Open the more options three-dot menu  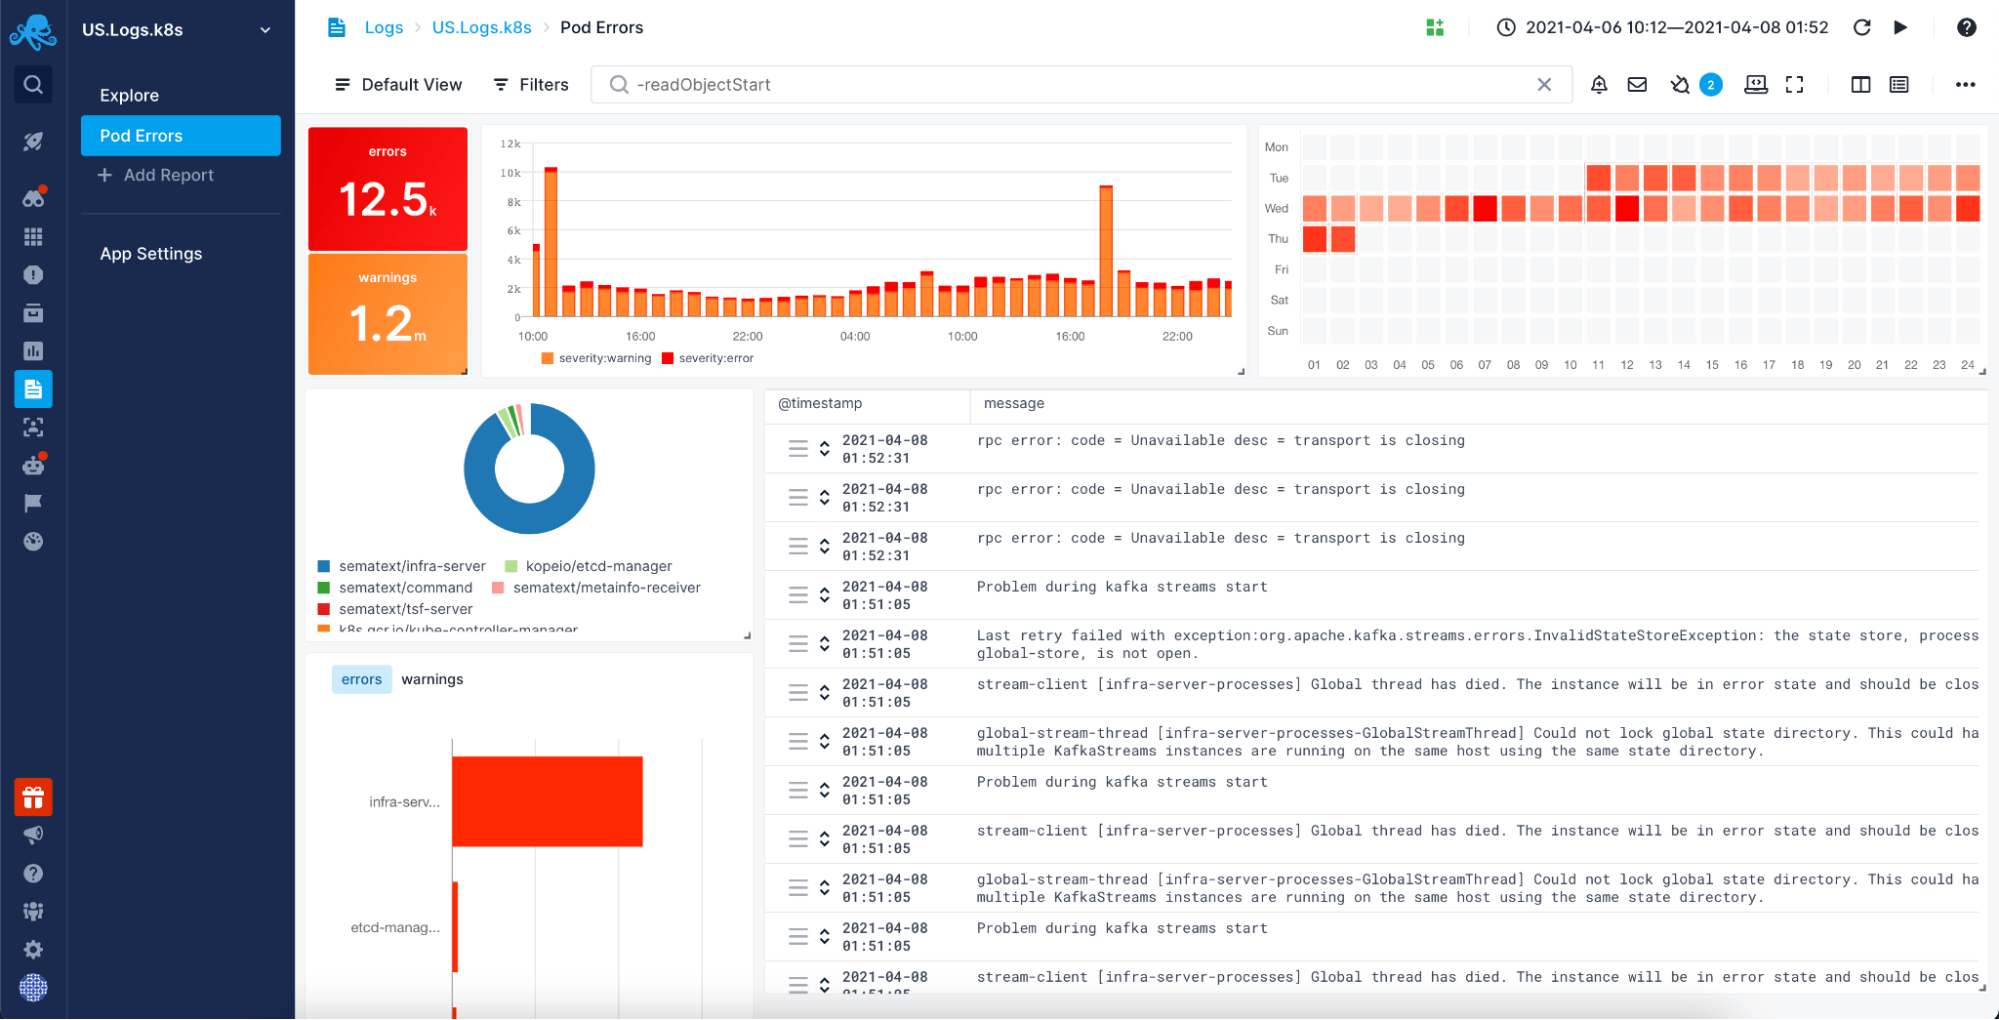pyautogui.click(x=1966, y=85)
